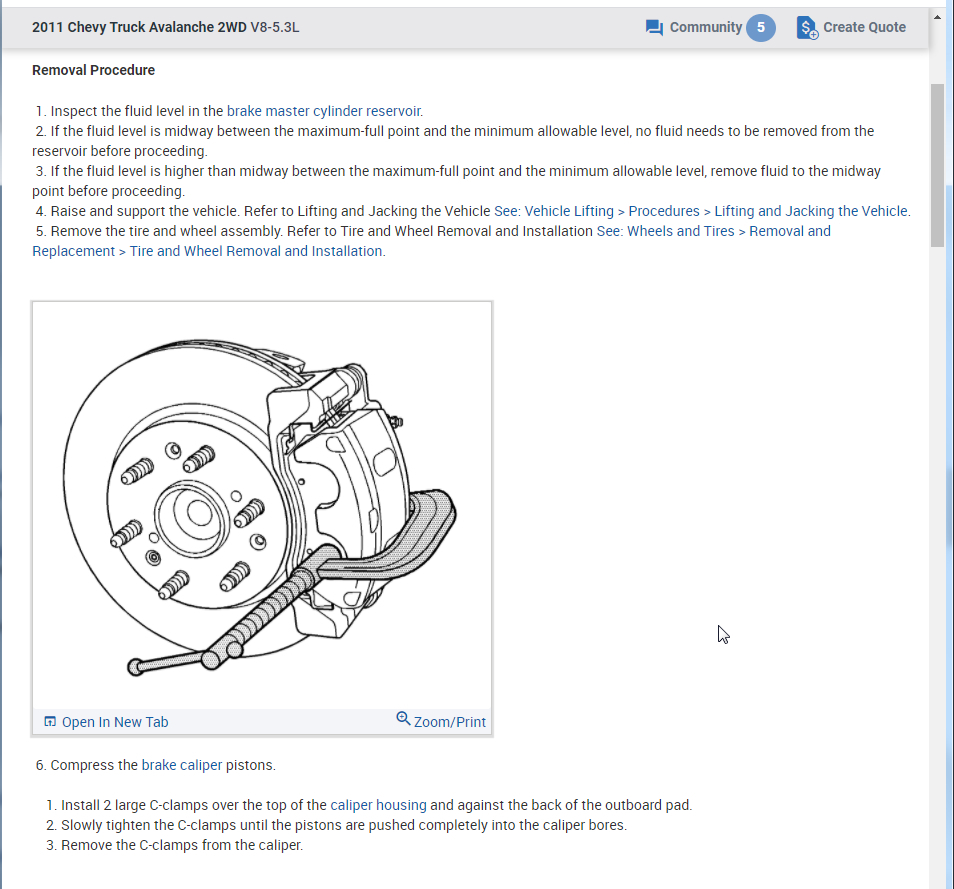This screenshot has width=954, height=889.
Task: Click the Open In New Tab link
Action: point(115,722)
